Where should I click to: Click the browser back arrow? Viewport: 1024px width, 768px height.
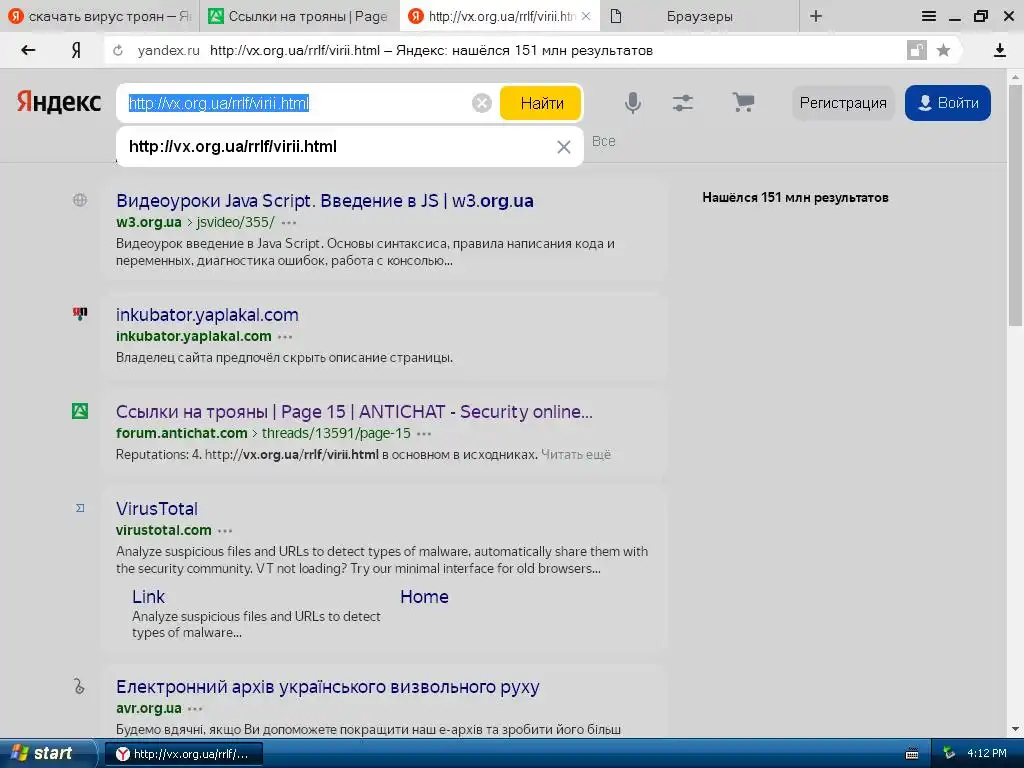pyautogui.click(x=28, y=50)
